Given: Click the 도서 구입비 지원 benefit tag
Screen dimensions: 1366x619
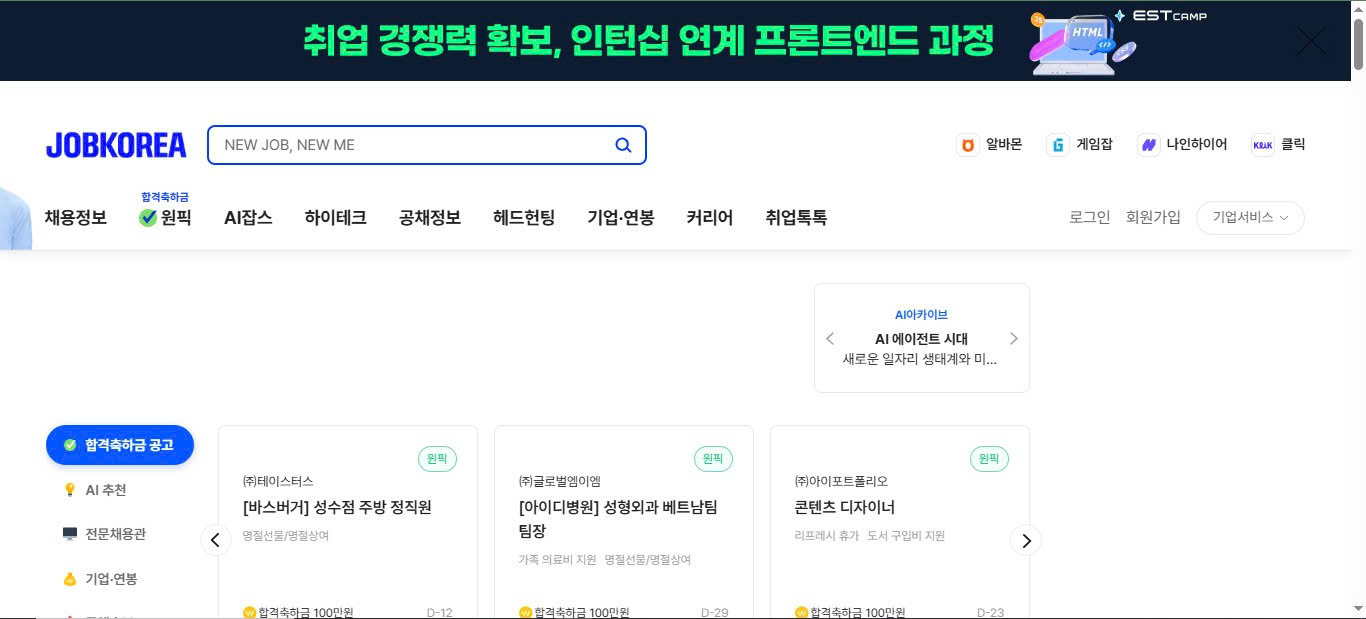Looking at the screenshot, I should point(906,535).
